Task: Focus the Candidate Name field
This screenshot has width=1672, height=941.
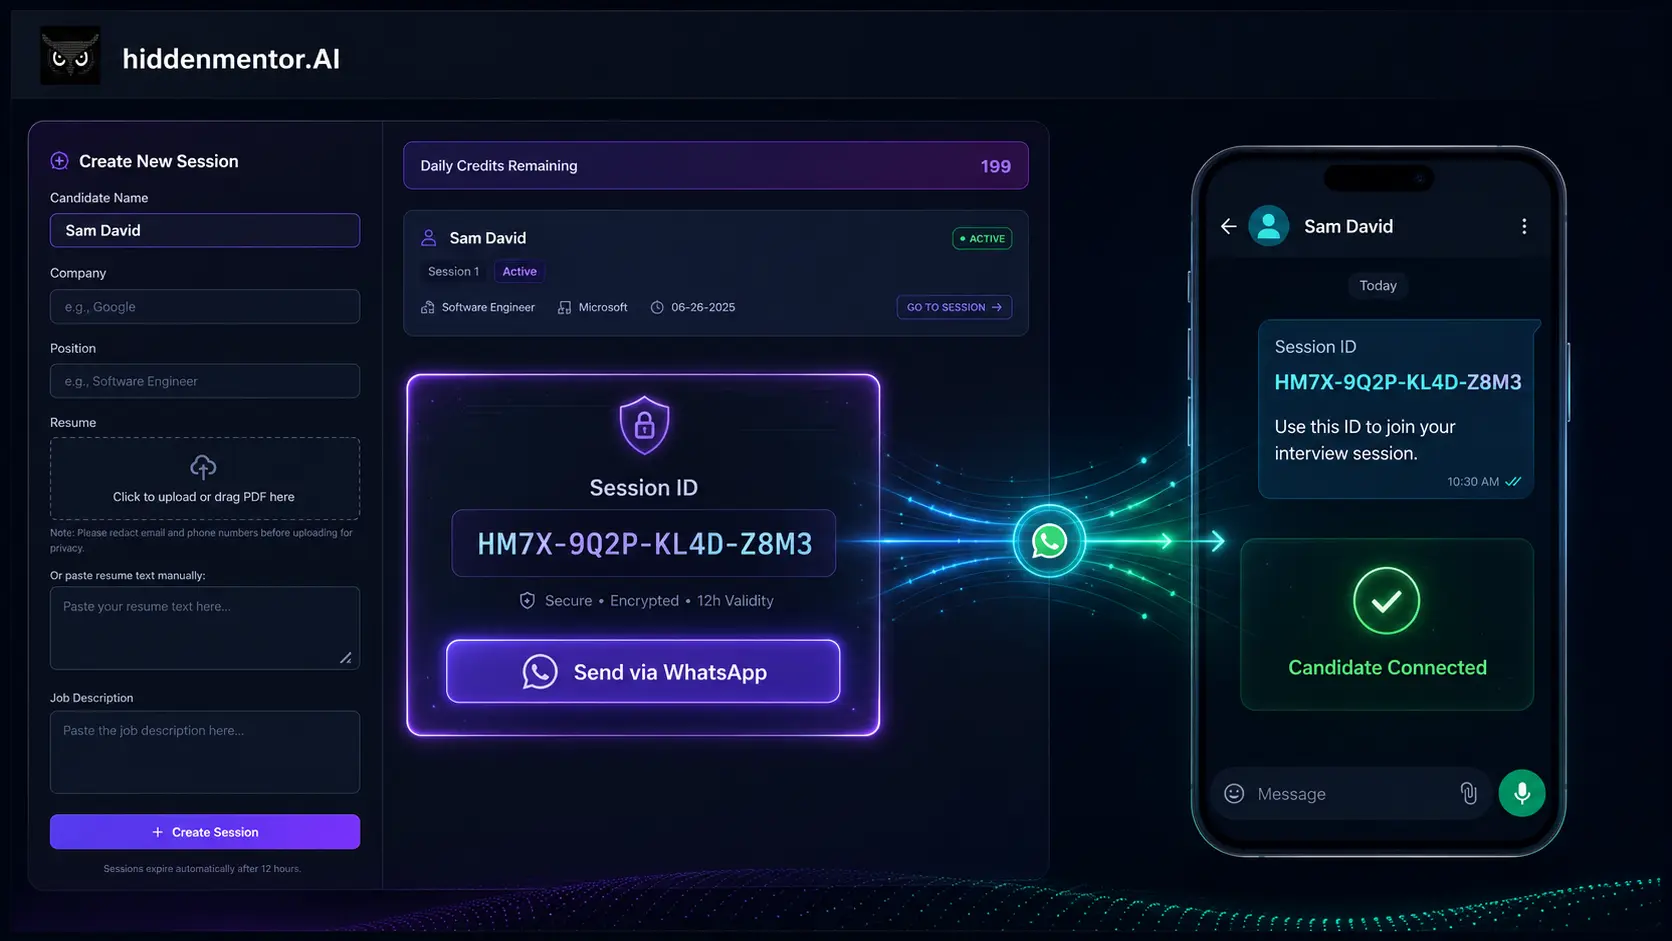Action: click(x=205, y=230)
